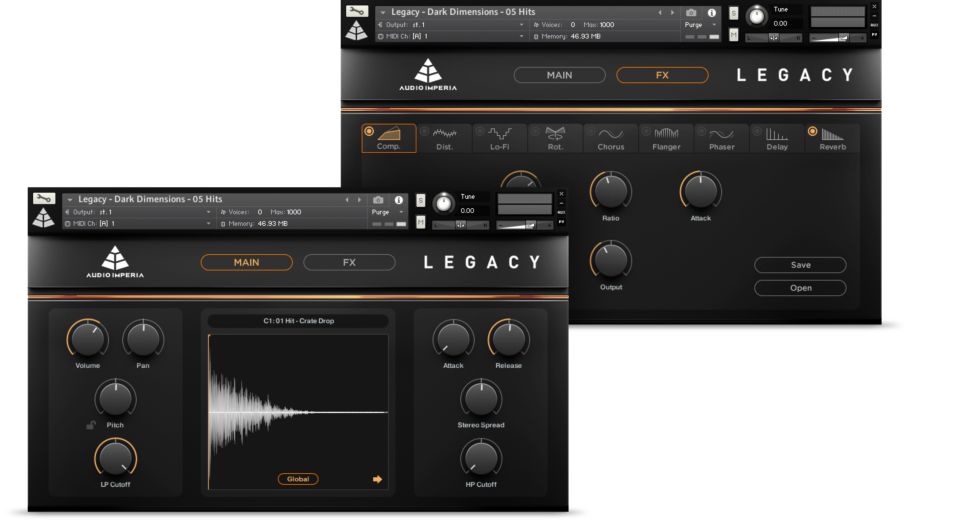Open the Output dropdown in the front window
The image size is (960, 528).
tap(140, 212)
